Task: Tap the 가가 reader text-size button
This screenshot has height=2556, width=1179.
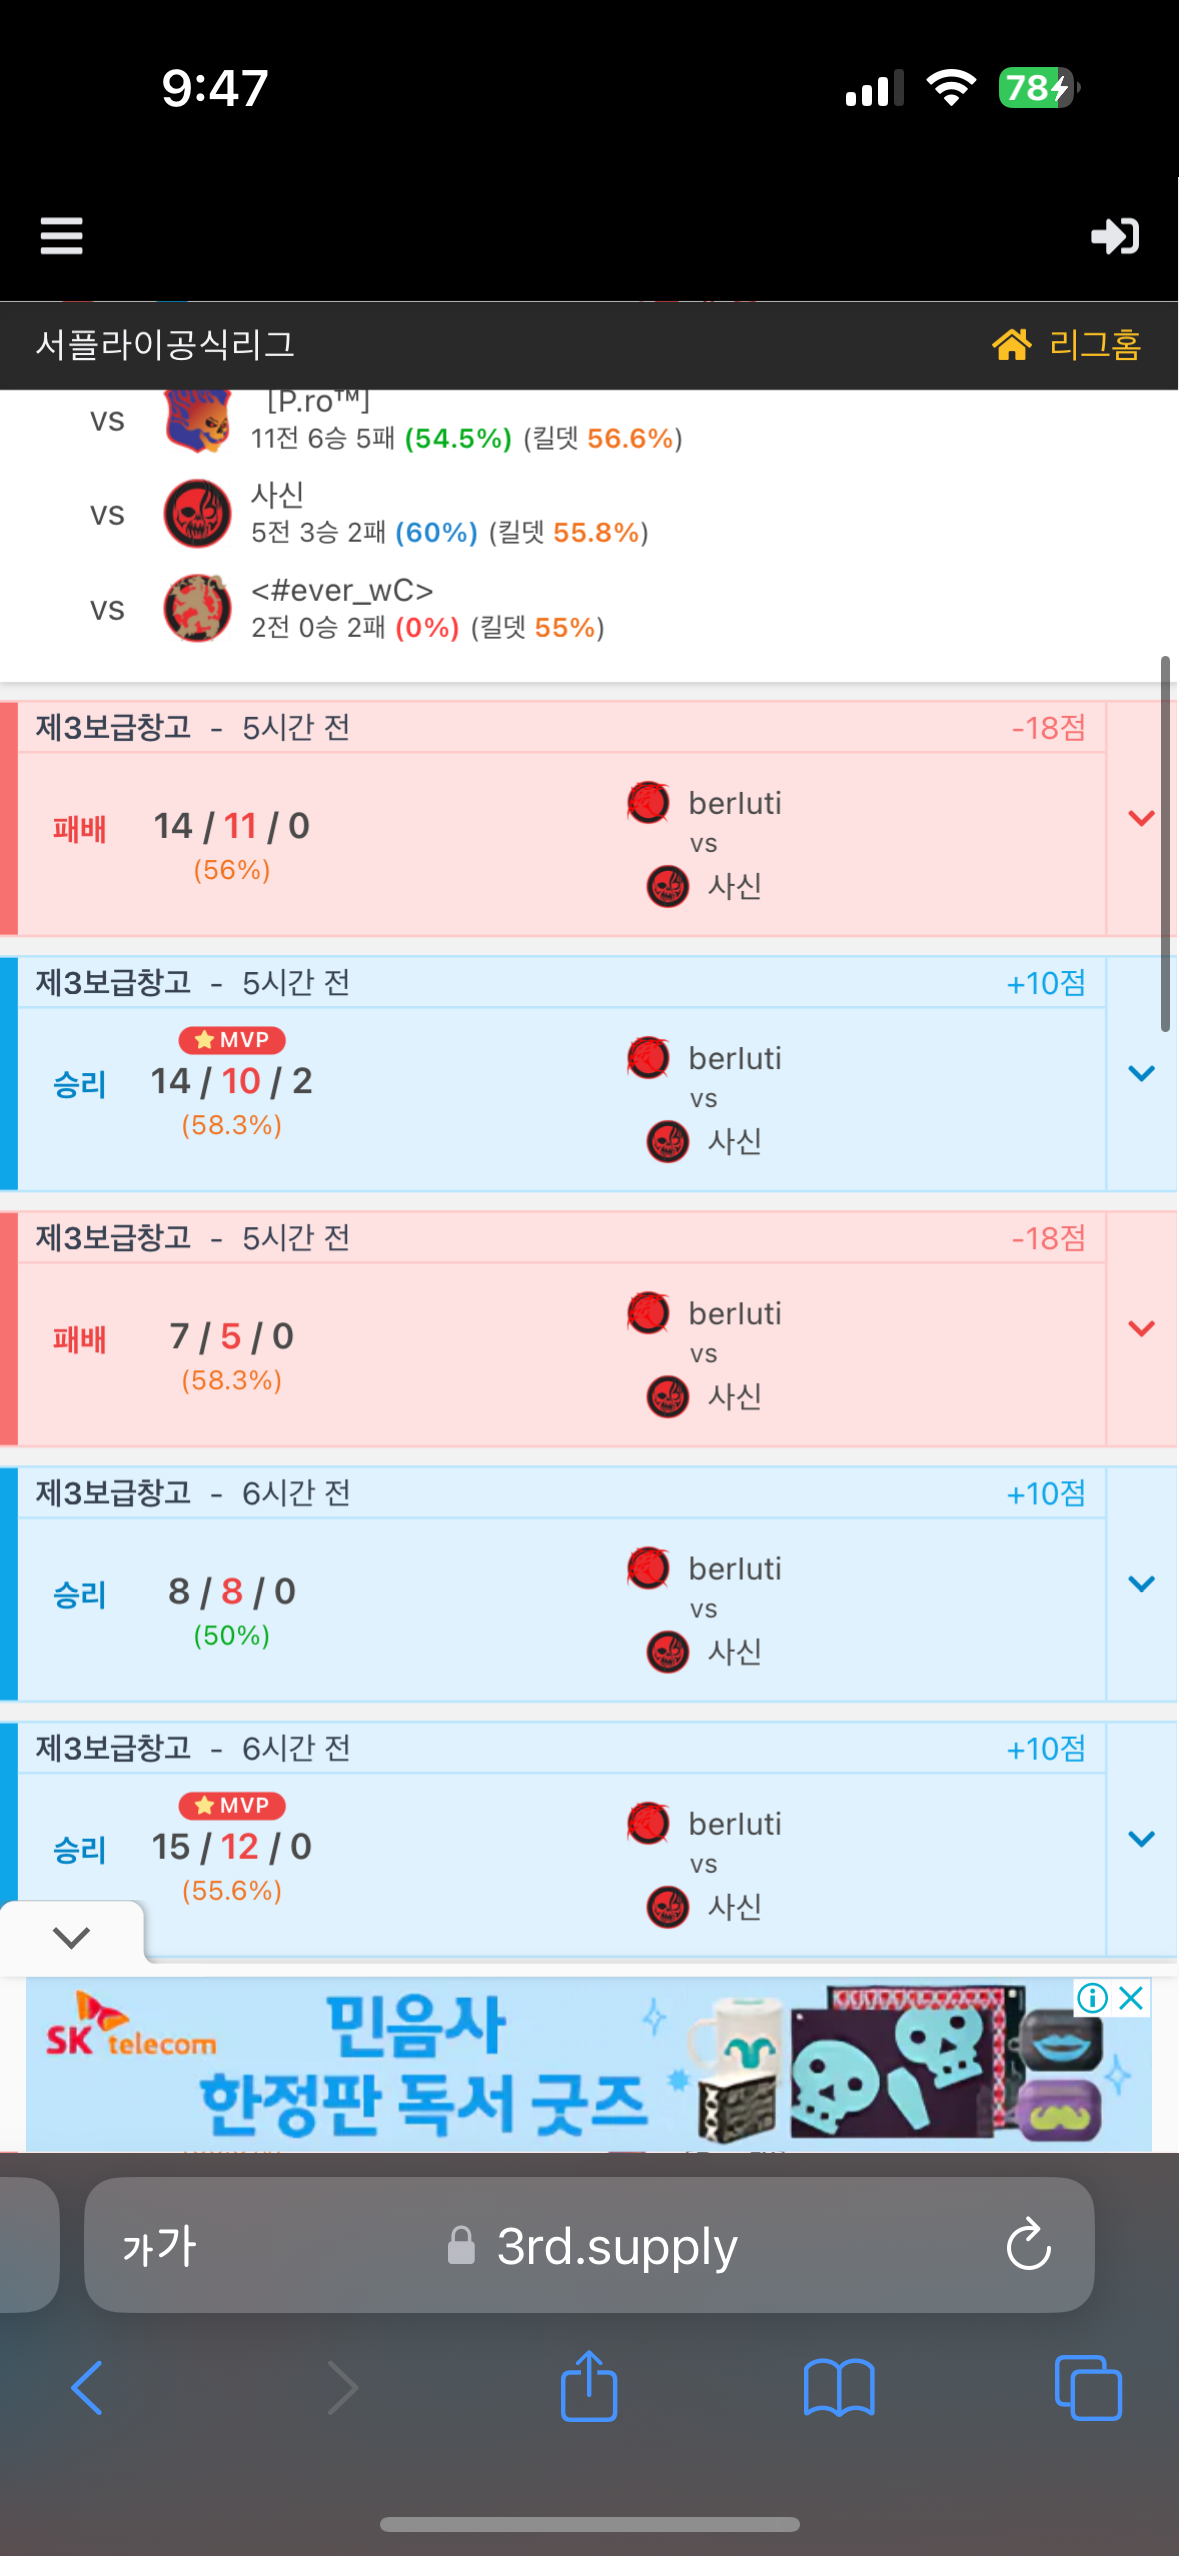Action: [x=160, y=2246]
